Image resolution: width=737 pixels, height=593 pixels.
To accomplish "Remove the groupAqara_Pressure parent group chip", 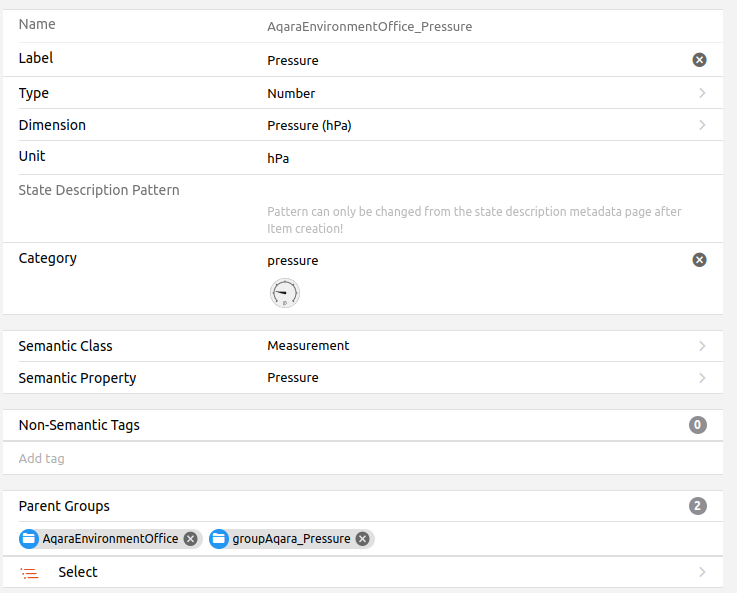I will (362, 539).
